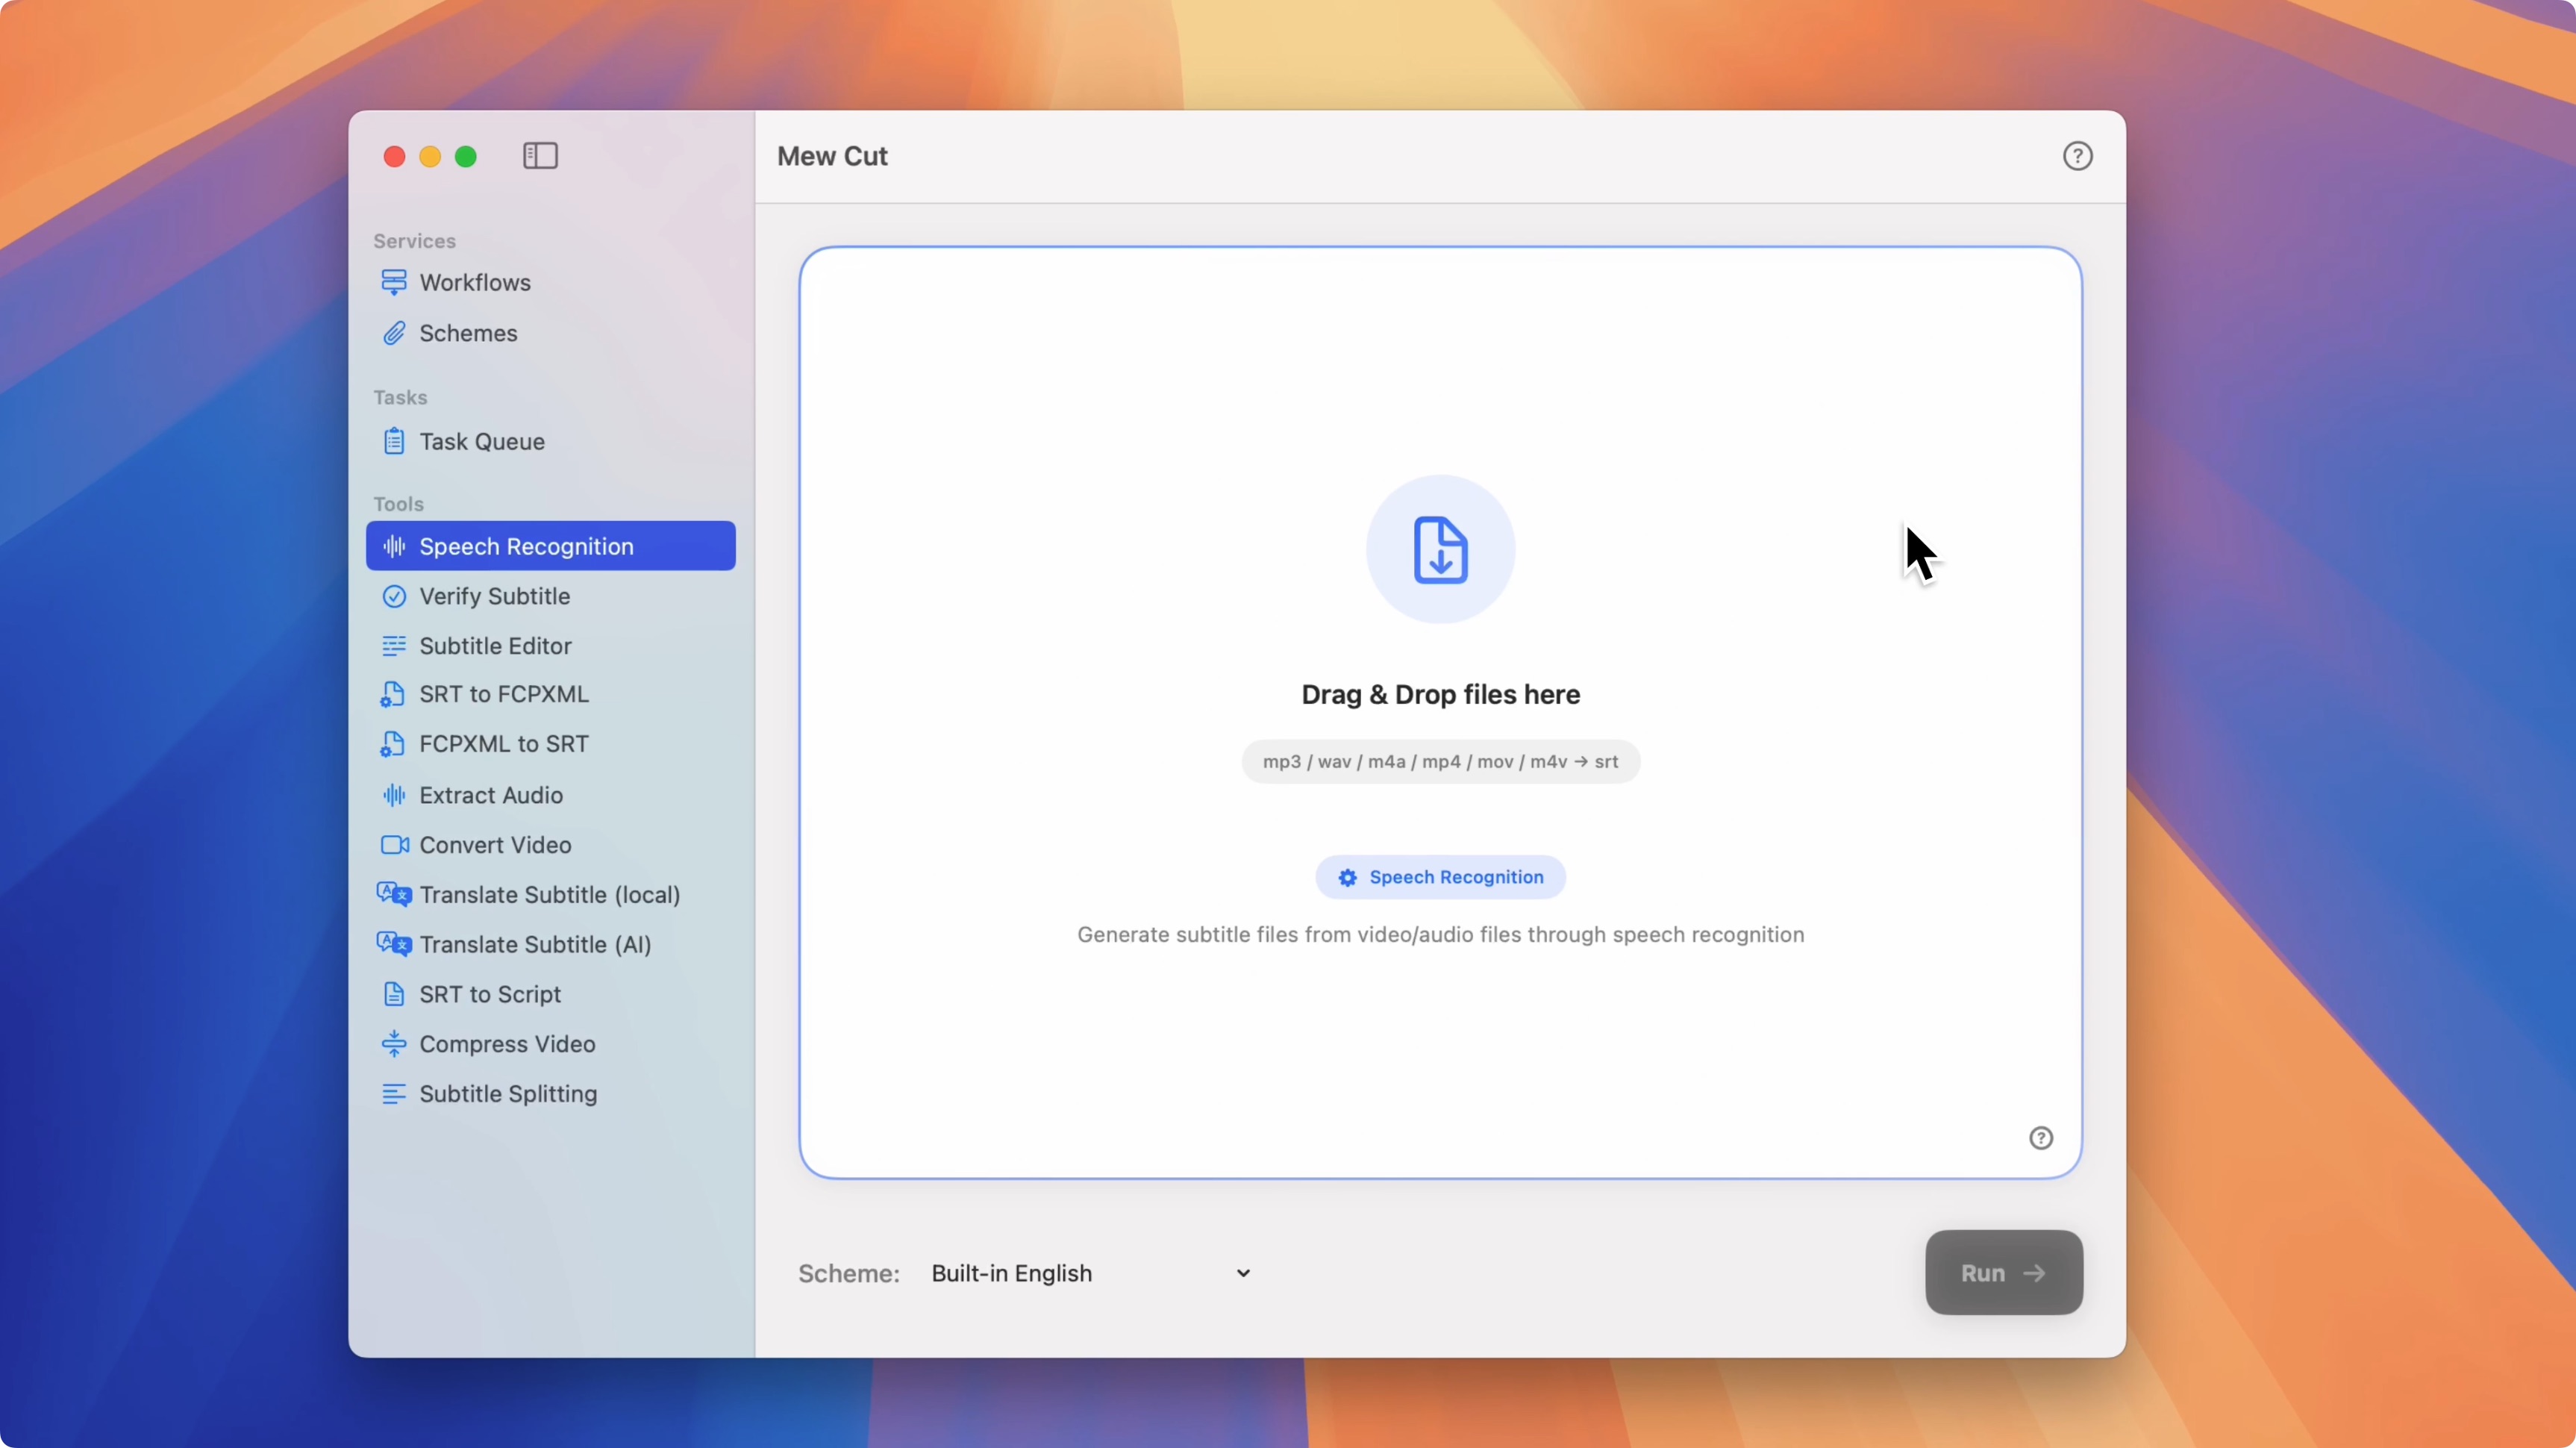This screenshot has height=1448, width=2576.
Task: Open the Scheme dropdown to change language
Action: tap(1088, 1273)
